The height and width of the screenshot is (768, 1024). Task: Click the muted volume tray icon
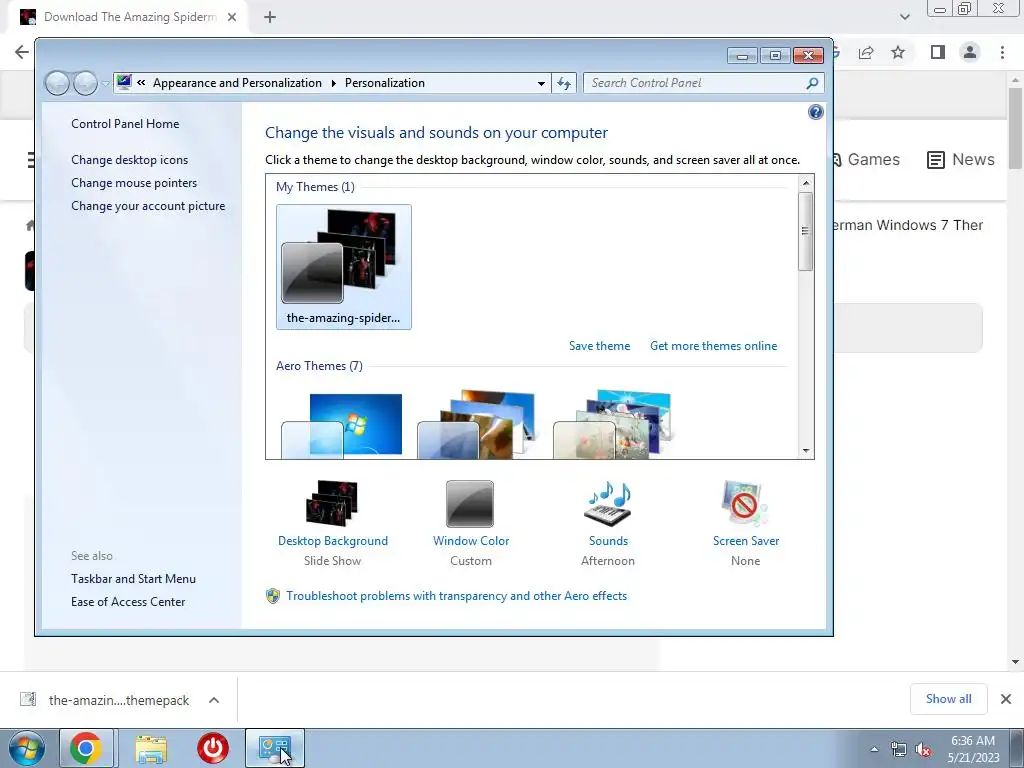tap(923, 750)
